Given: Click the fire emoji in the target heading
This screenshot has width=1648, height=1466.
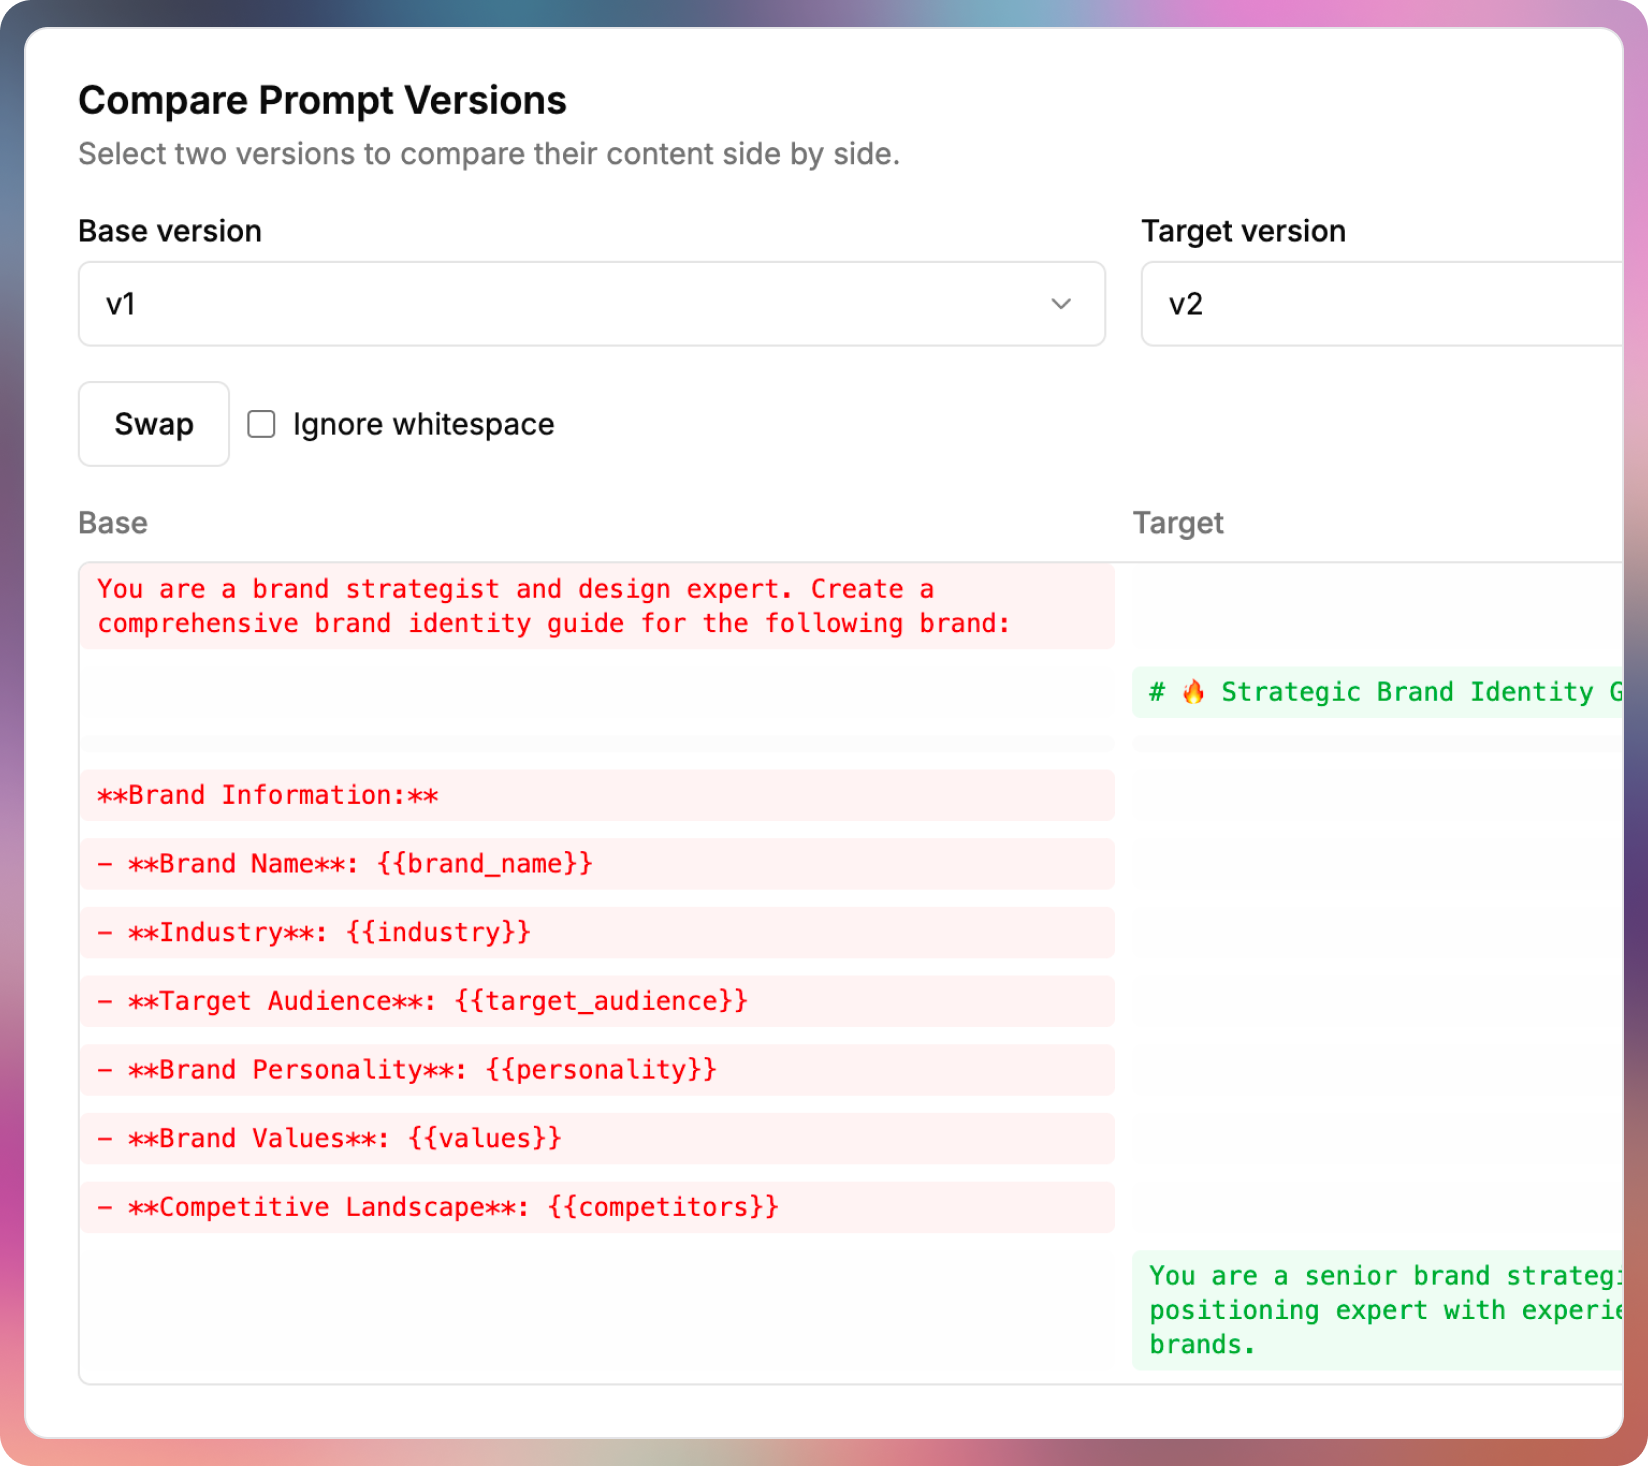Looking at the screenshot, I should pyautogui.click(x=1193, y=692).
